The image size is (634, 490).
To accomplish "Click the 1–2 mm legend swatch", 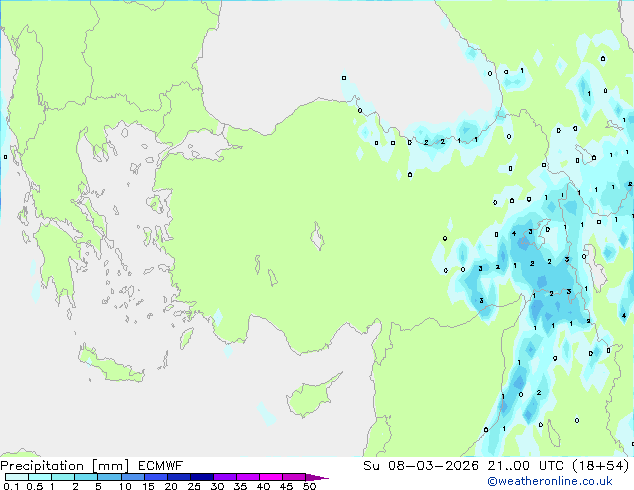I will (x=63, y=477).
